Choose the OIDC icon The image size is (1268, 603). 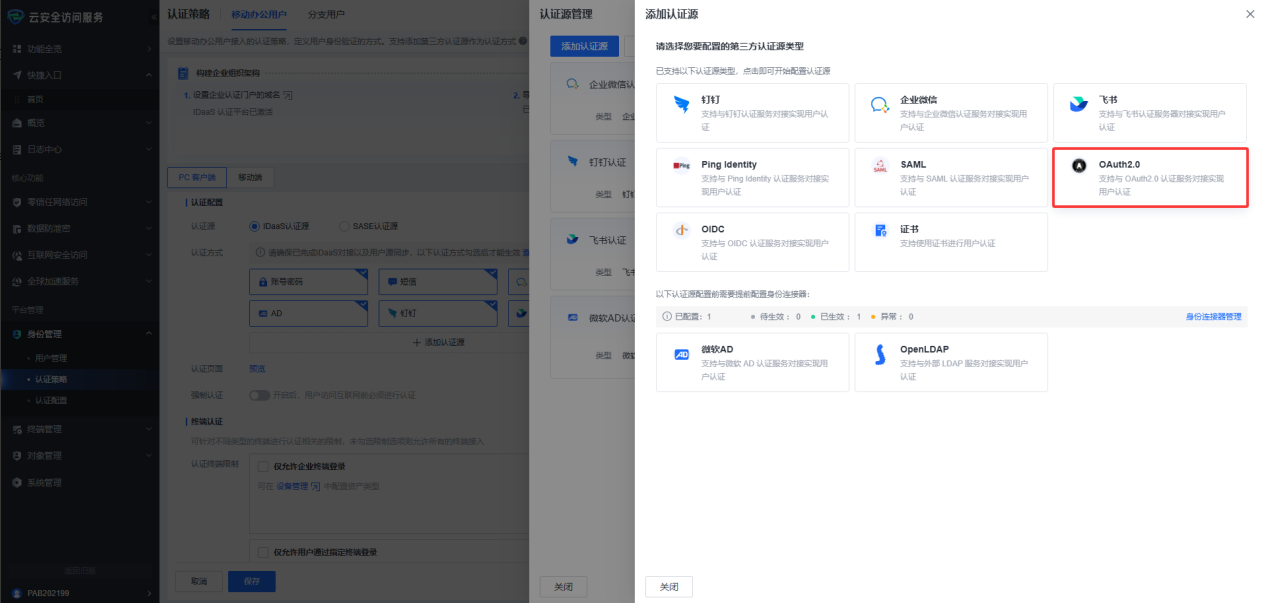pyautogui.click(x=682, y=230)
